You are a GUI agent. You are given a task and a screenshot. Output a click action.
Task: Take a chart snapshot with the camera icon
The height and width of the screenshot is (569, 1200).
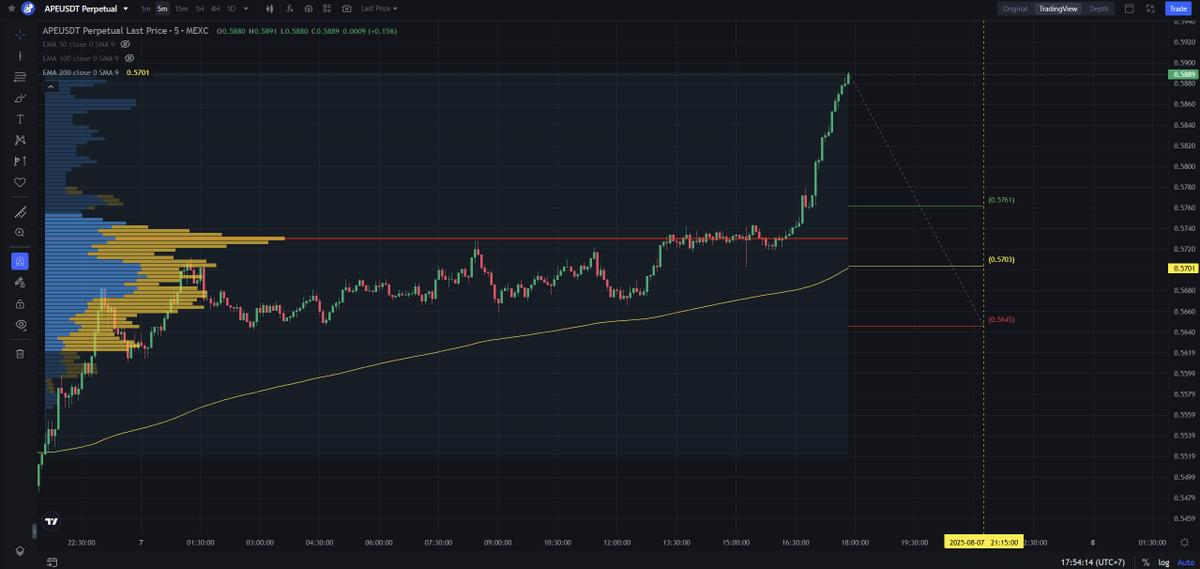347,8
